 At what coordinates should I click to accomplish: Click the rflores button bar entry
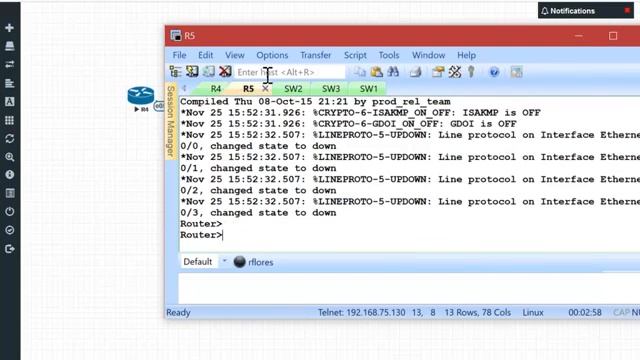pos(253,262)
